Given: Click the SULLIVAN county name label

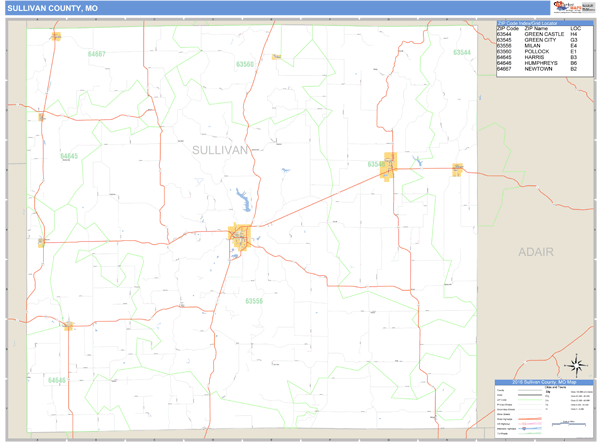Looking at the screenshot, I should [x=218, y=150].
